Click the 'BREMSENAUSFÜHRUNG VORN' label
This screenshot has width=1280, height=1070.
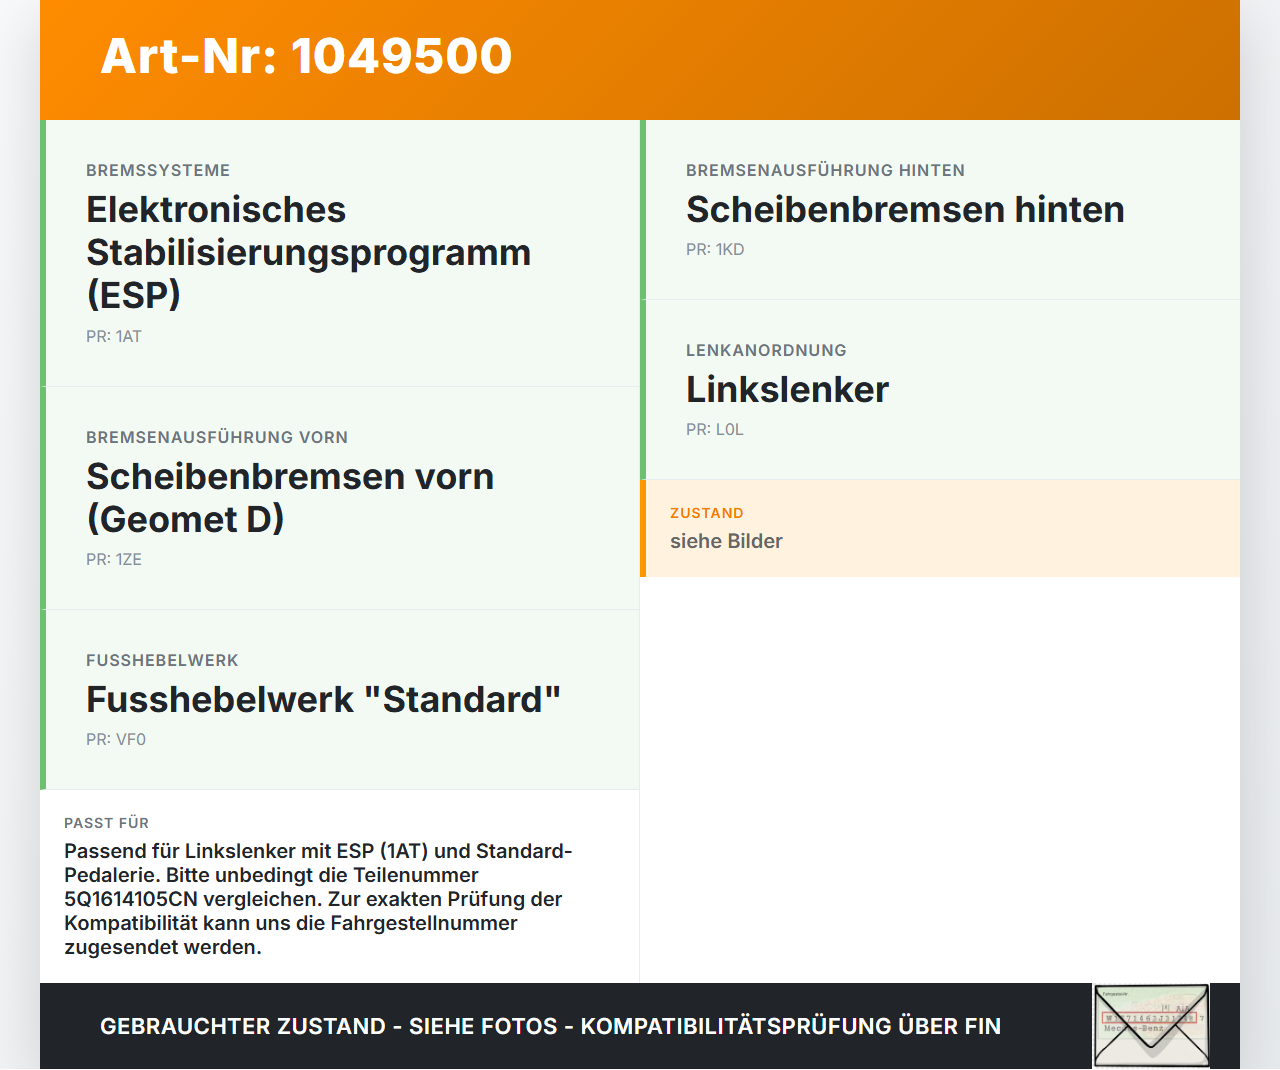tap(217, 437)
